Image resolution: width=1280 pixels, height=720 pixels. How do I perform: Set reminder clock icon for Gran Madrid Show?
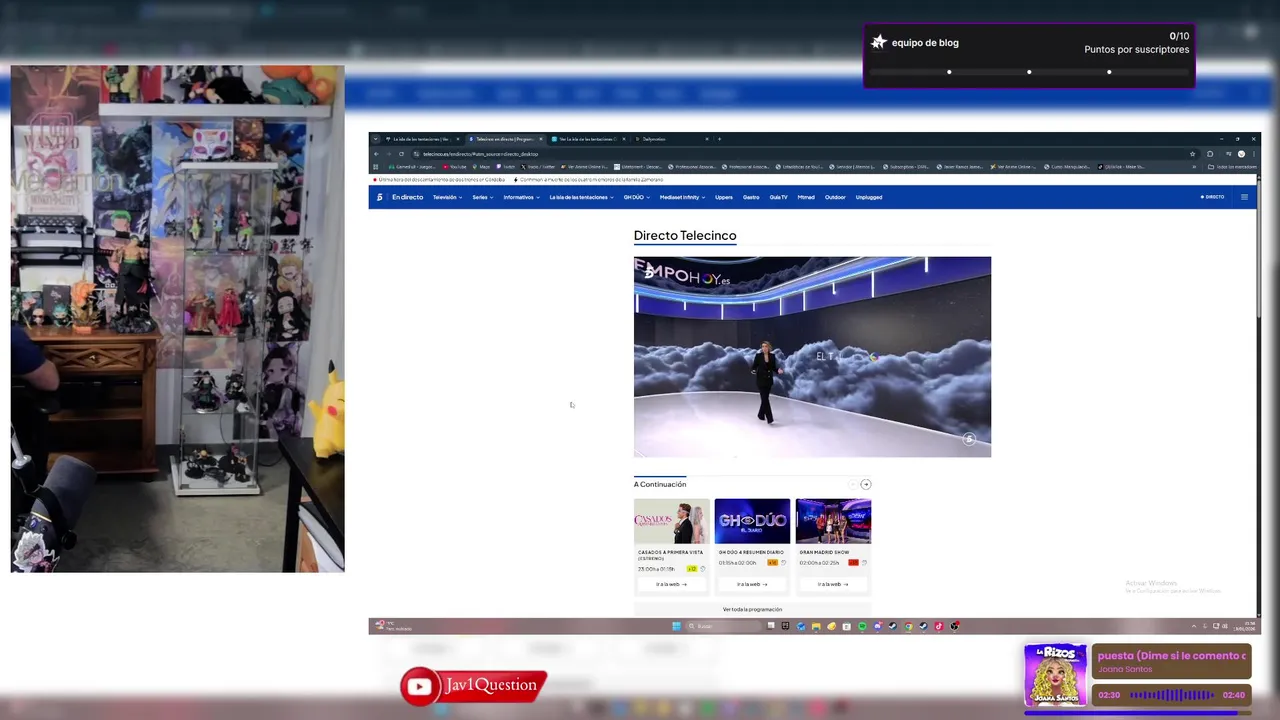(x=864, y=563)
